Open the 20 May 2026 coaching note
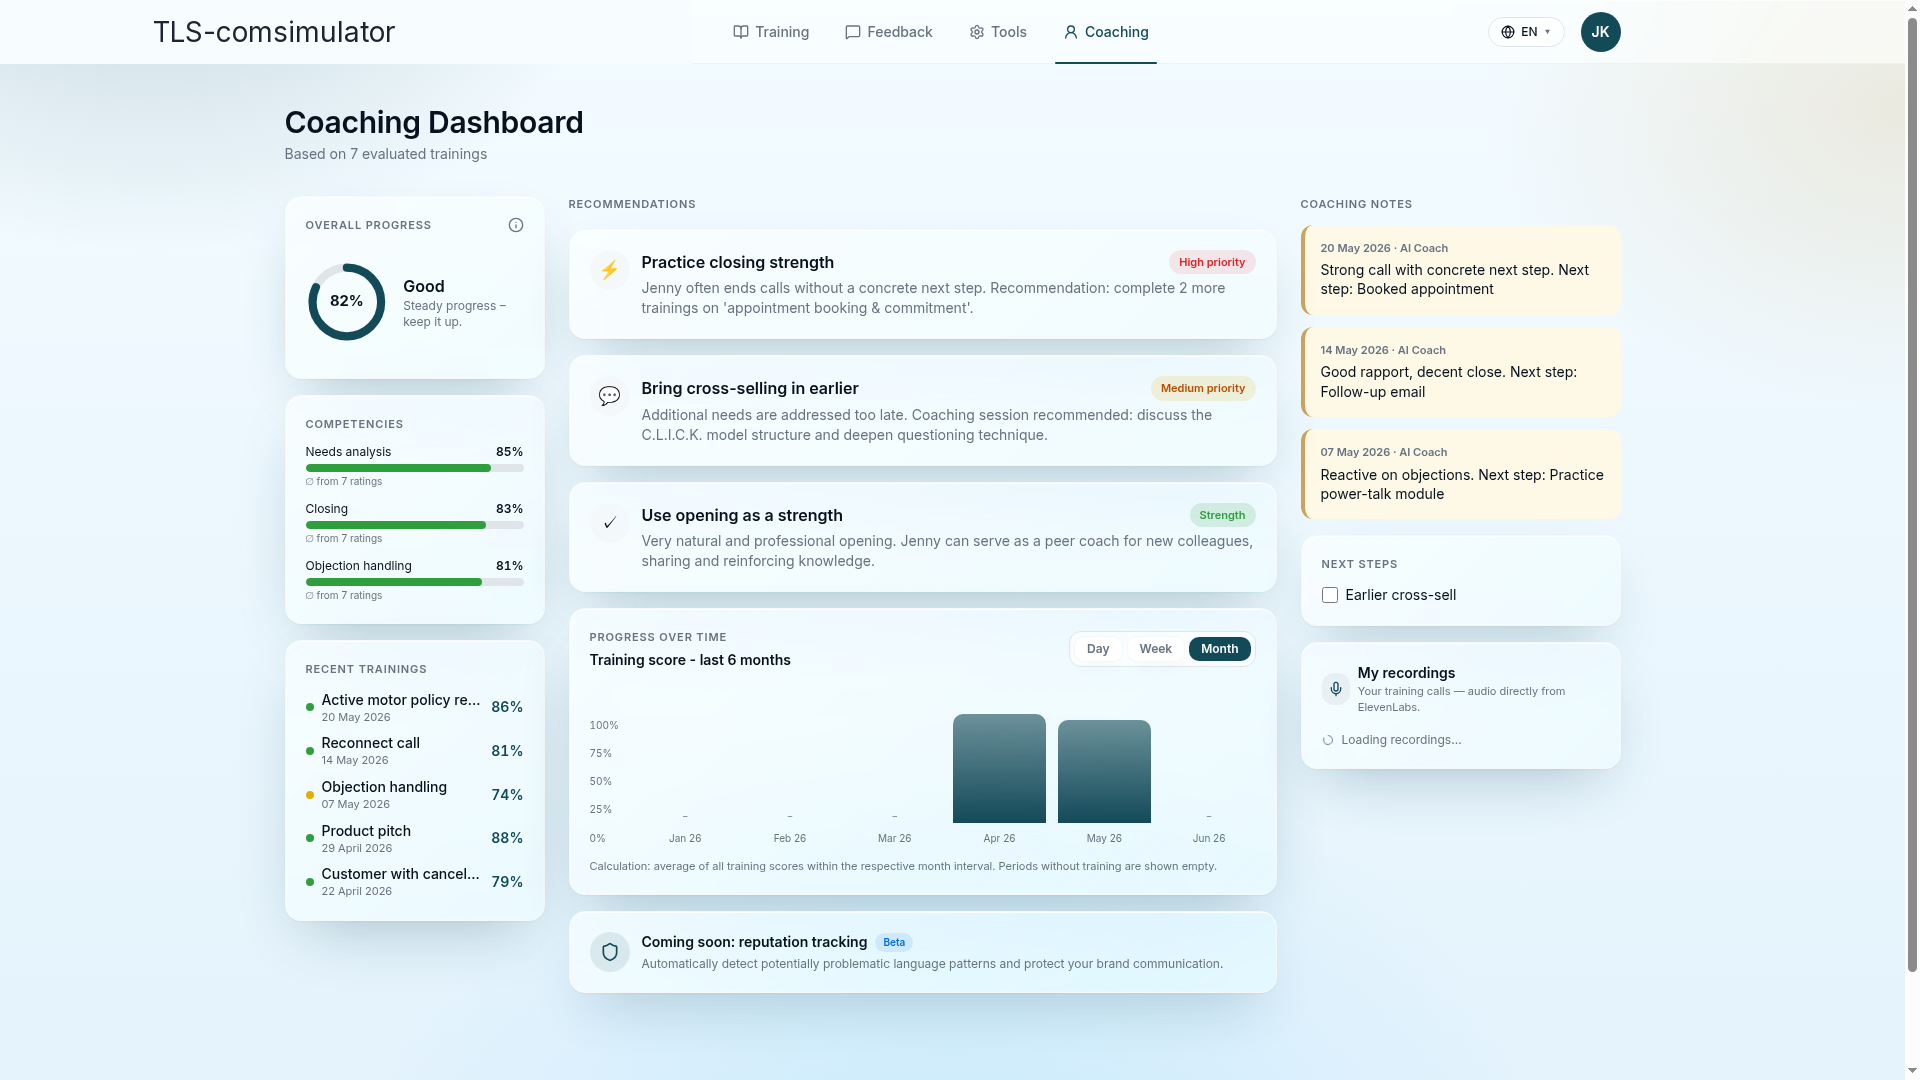Screen dimensions: 1920x1080 tap(1460, 270)
